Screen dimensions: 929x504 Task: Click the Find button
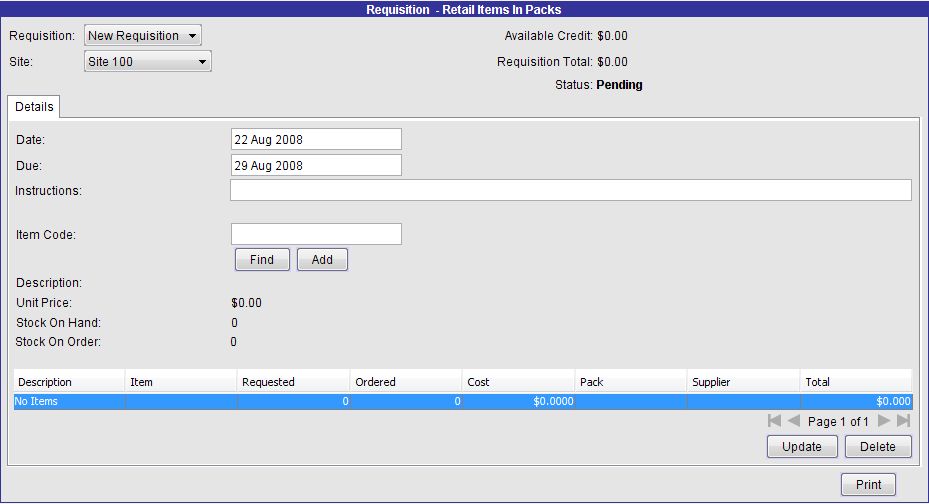[262, 260]
